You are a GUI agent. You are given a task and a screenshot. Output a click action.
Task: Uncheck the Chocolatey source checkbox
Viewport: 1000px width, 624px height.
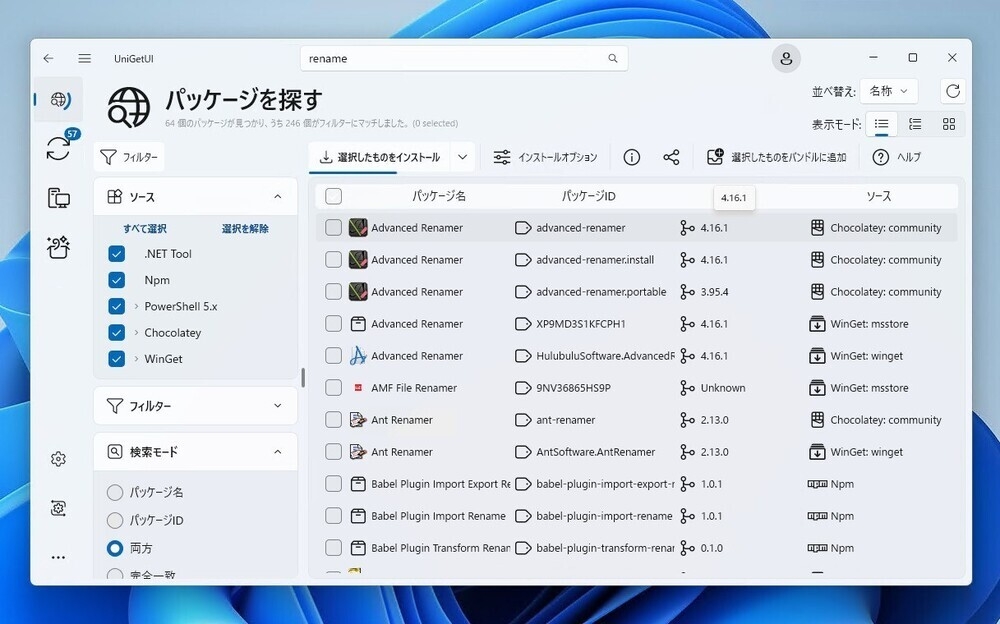(x=117, y=332)
